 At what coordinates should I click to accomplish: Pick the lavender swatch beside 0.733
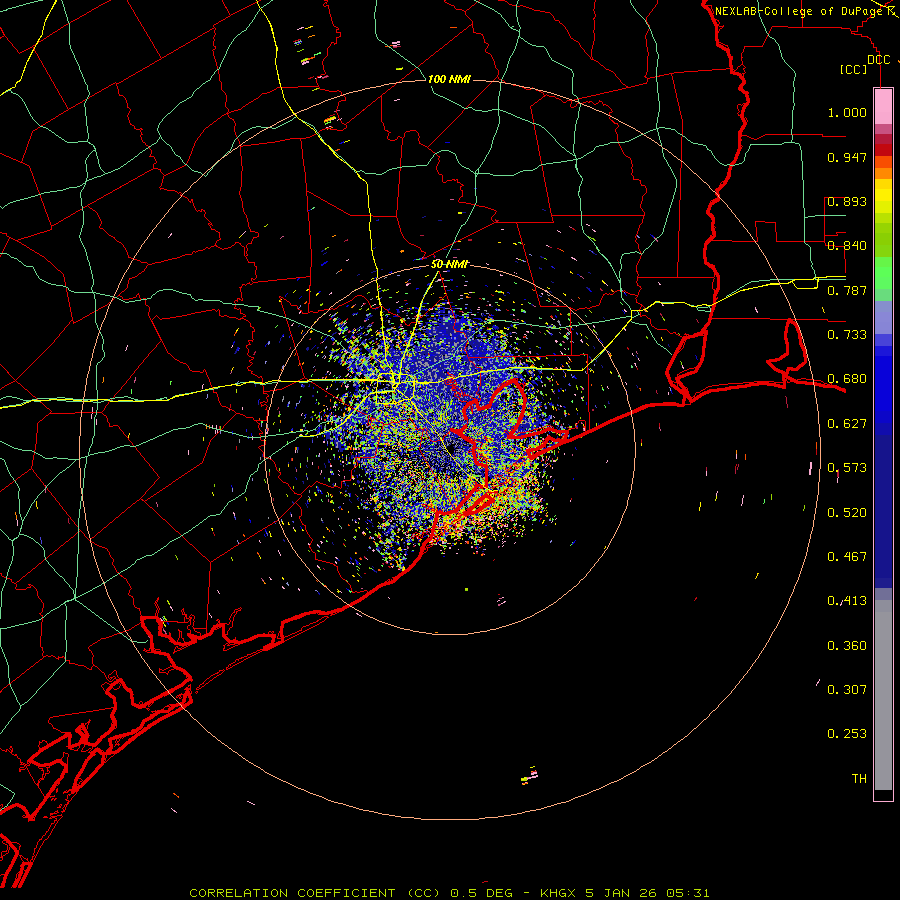click(x=883, y=318)
